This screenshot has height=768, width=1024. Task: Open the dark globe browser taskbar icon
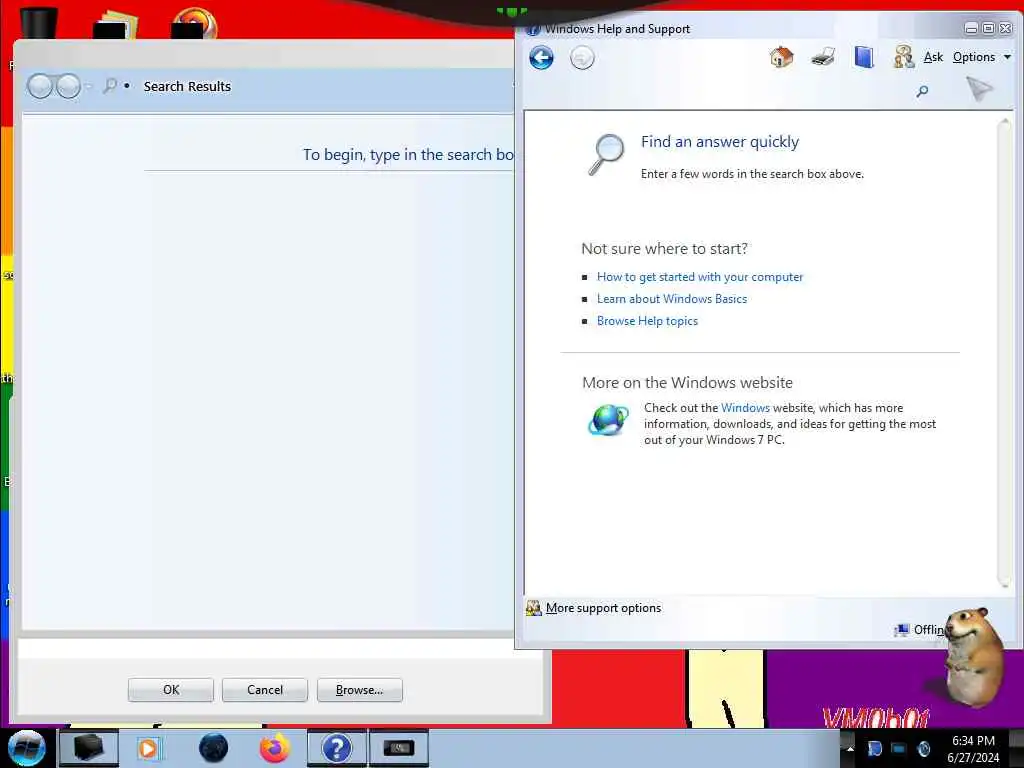213,748
